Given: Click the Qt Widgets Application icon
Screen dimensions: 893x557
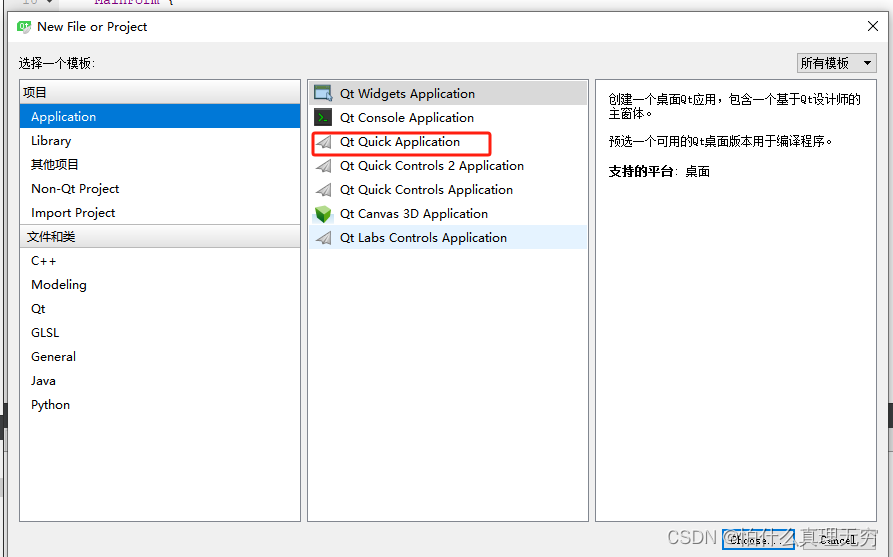Looking at the screenshot, I should (323, 93).
